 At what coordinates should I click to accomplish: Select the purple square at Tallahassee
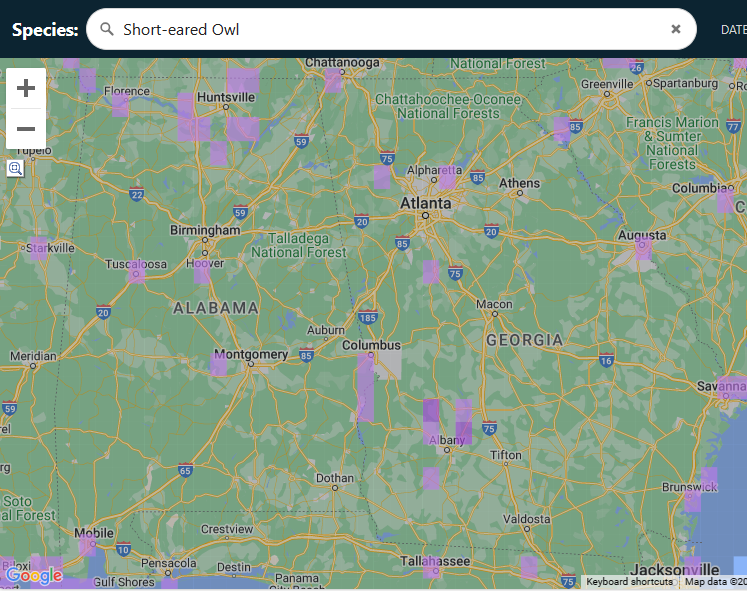[x=431, y=567]
